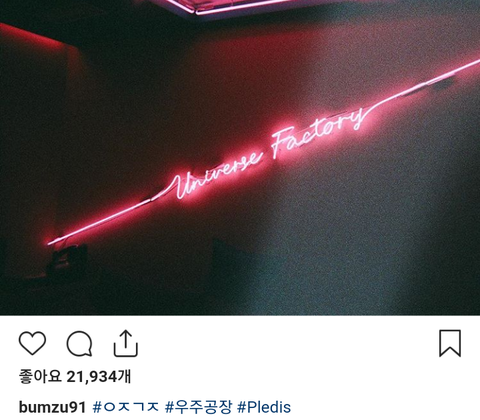Tap the neon word Universe in the photo
The height and width of the screenshot is (420, 480).
[218, 177]
